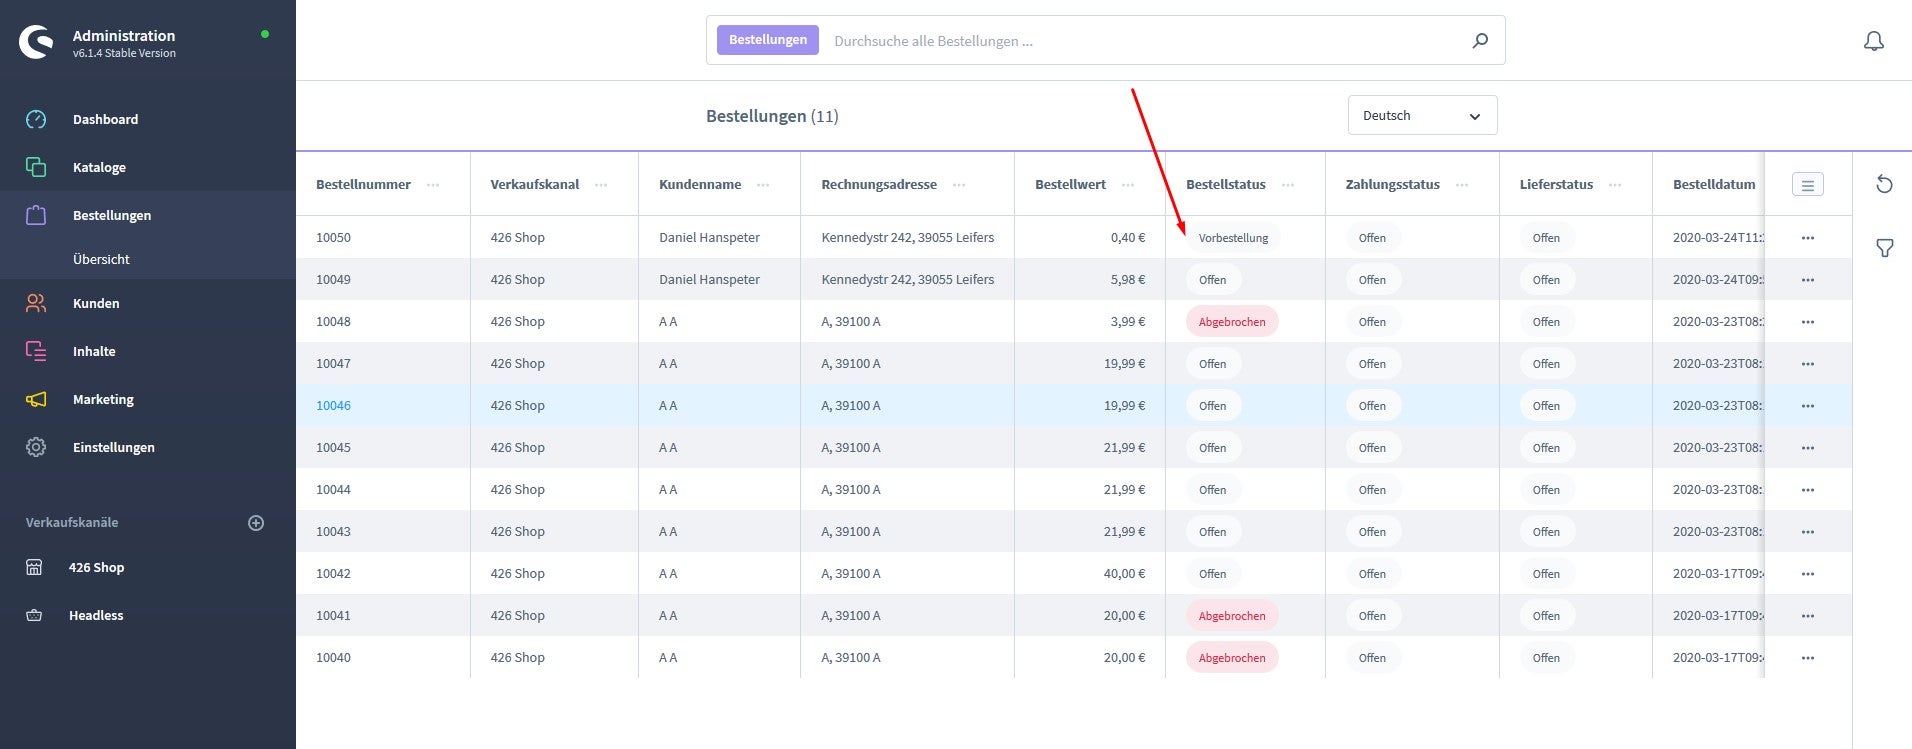The height and width of the screenshot is (749, 1912).
Task: Sort by Bestelldatum column header
Action: [x=1714, y=184]
